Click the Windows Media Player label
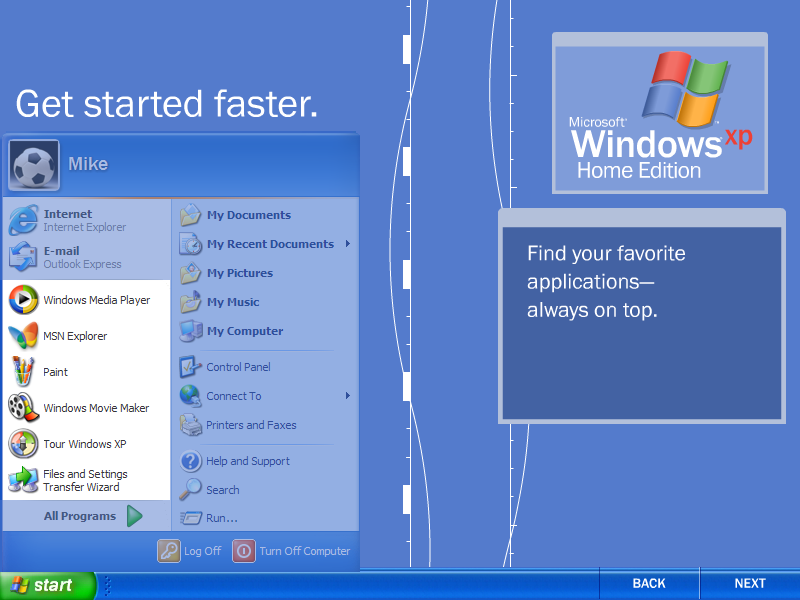The height and width of the screenshot is (600, 800). (96, 300)
